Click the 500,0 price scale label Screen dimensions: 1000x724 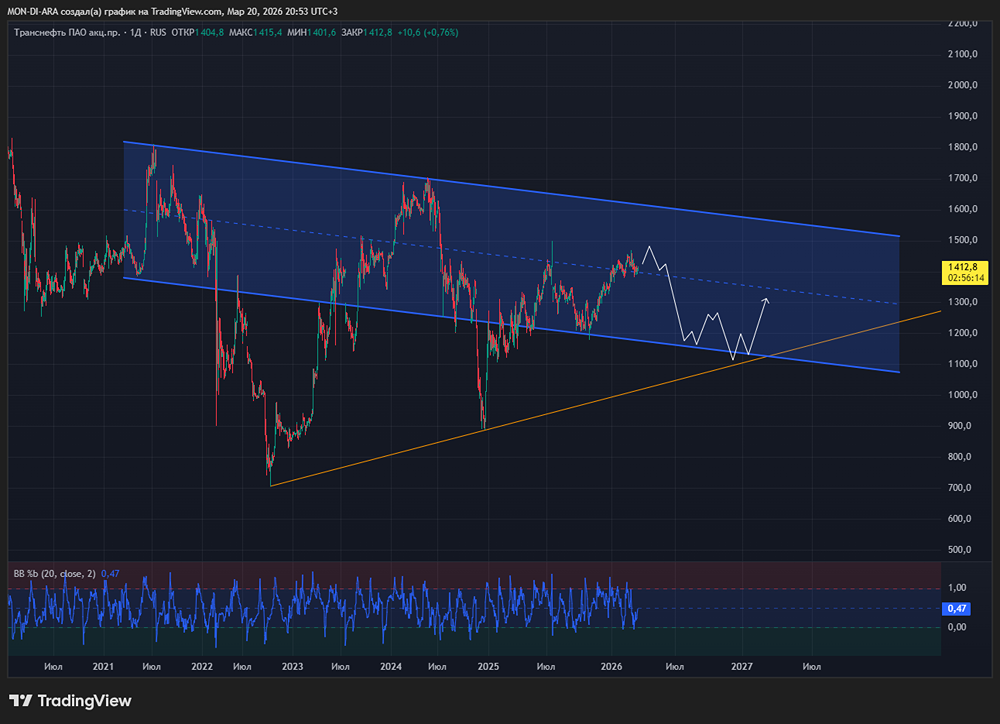960,549
